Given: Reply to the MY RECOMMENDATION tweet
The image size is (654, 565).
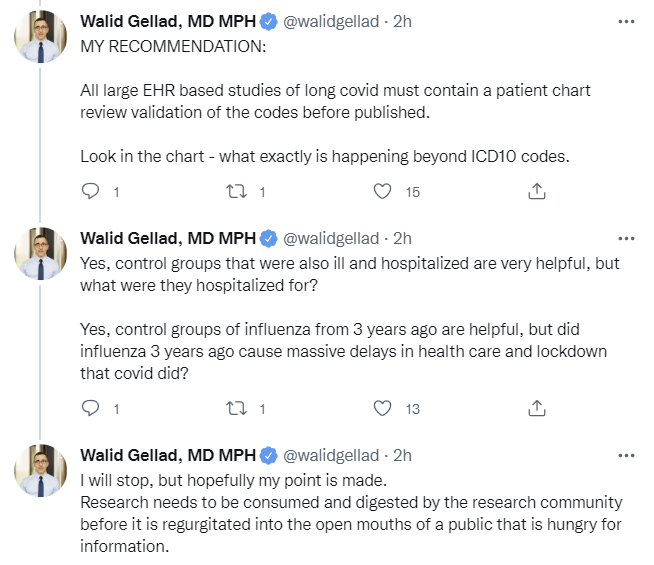Looking at the screenshot, I should tap(90, 191).
